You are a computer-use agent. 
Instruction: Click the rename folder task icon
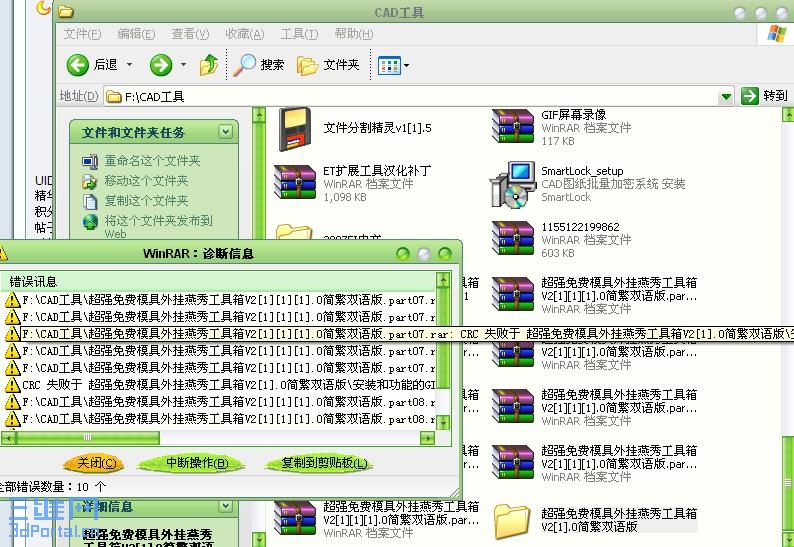(90, 162)
